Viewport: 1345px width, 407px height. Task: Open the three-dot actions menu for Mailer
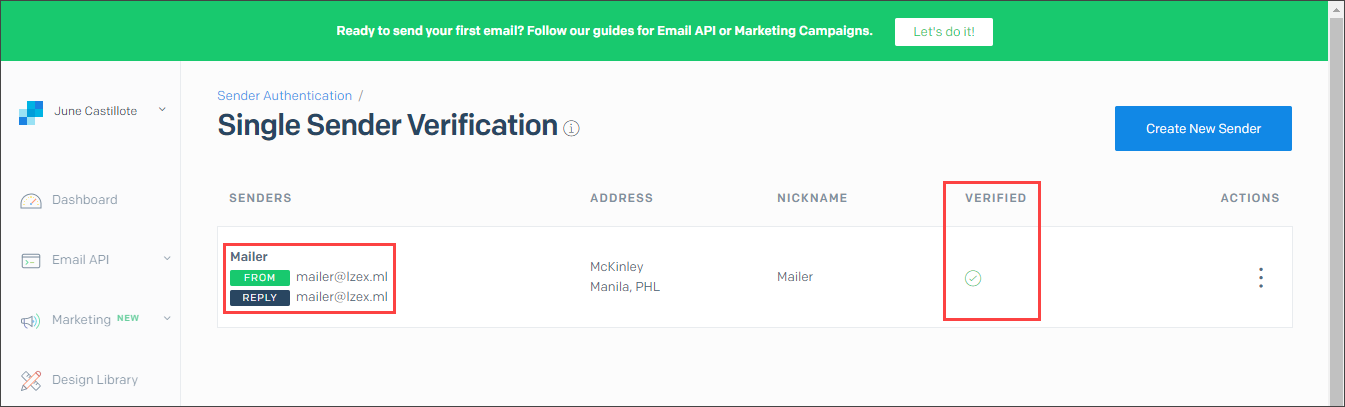(x=1261, y=277)
